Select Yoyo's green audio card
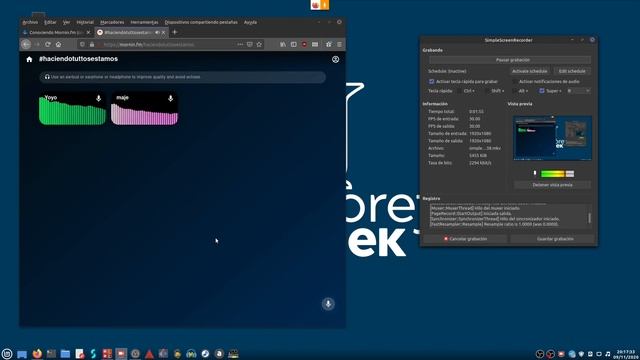This screenshot has width=640, height=360. [72, 109]
